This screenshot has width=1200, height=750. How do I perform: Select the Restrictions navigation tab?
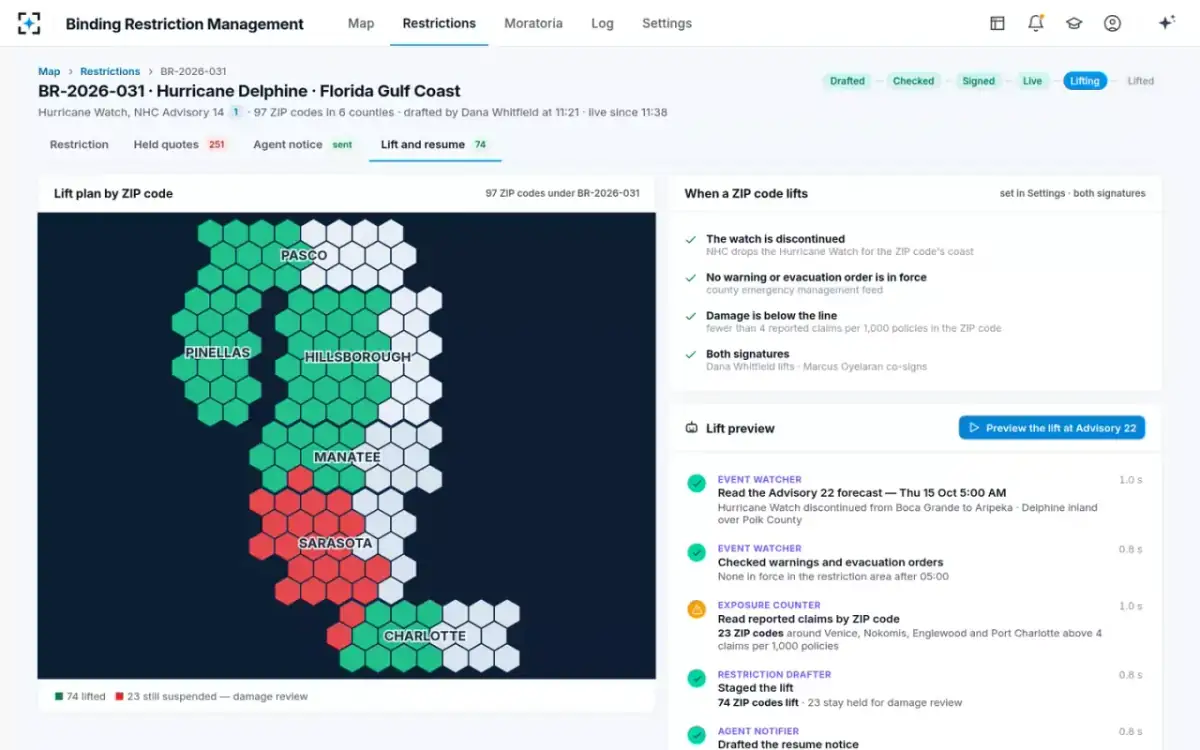pyautogui.click(x=439, y=23)
